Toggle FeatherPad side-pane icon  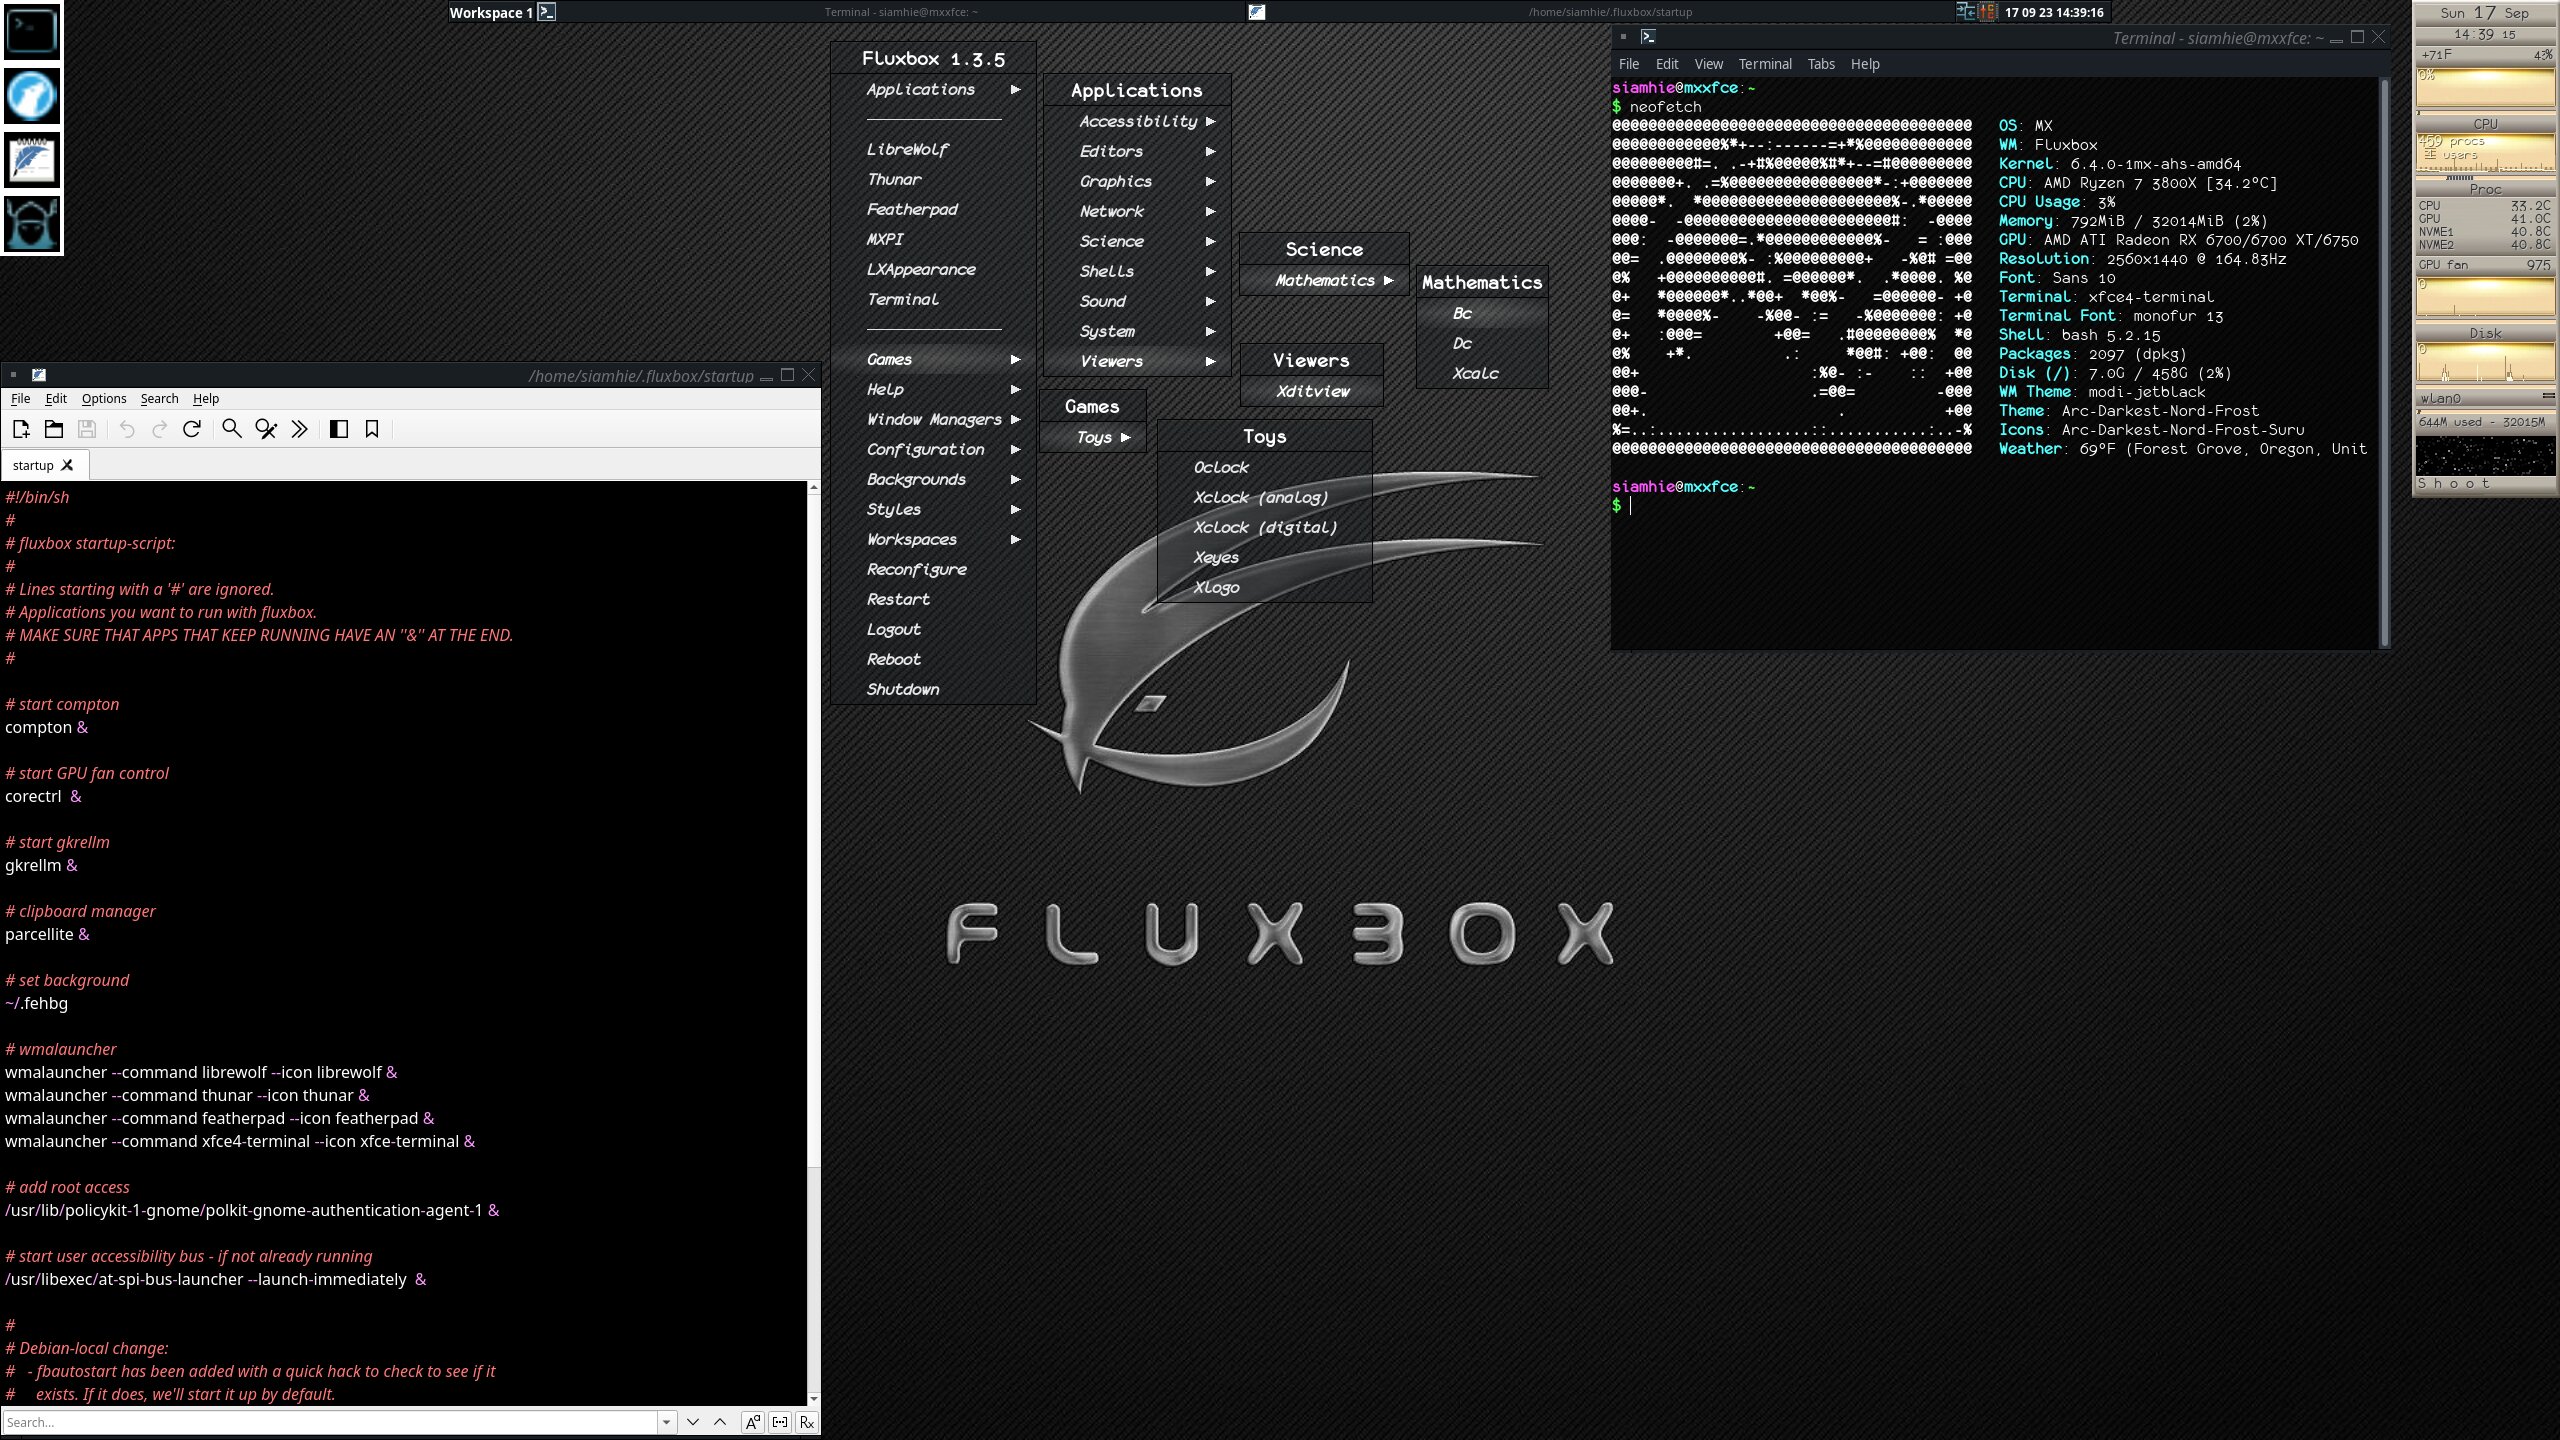pyautogui.click(x=339, y=429)
